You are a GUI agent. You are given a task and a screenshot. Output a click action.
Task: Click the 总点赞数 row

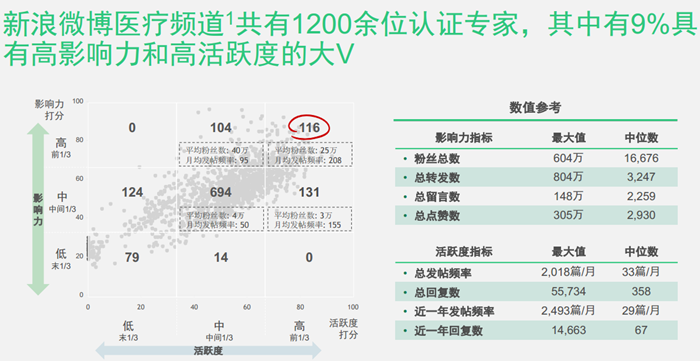(536, 216)
